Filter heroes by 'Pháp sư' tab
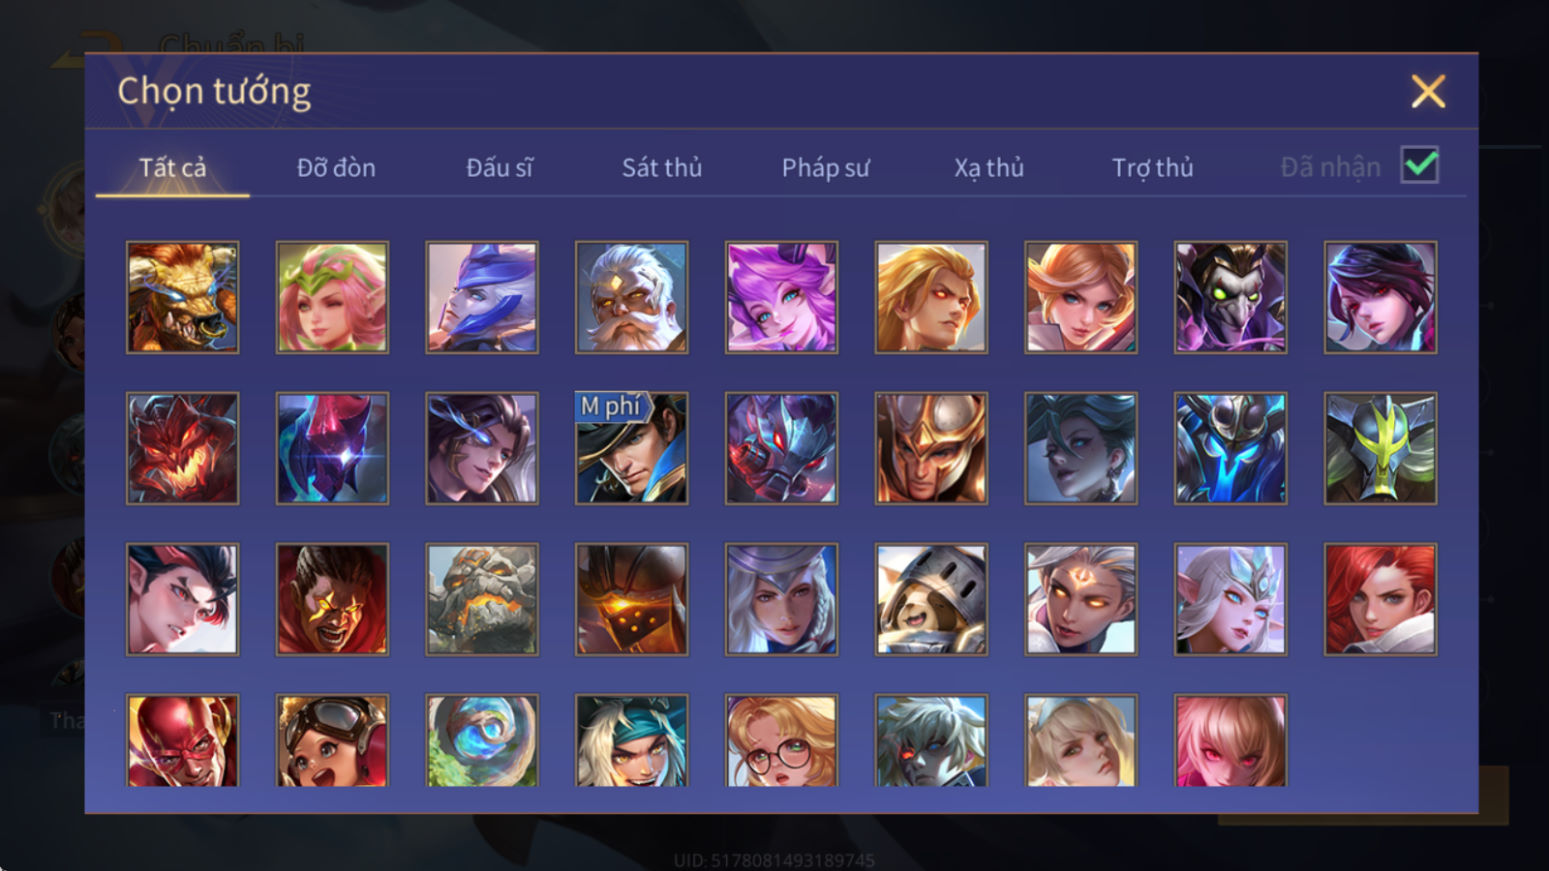The height and width of the screenshot is (871, 1549). pyautogui.click(x=825, y=168)
